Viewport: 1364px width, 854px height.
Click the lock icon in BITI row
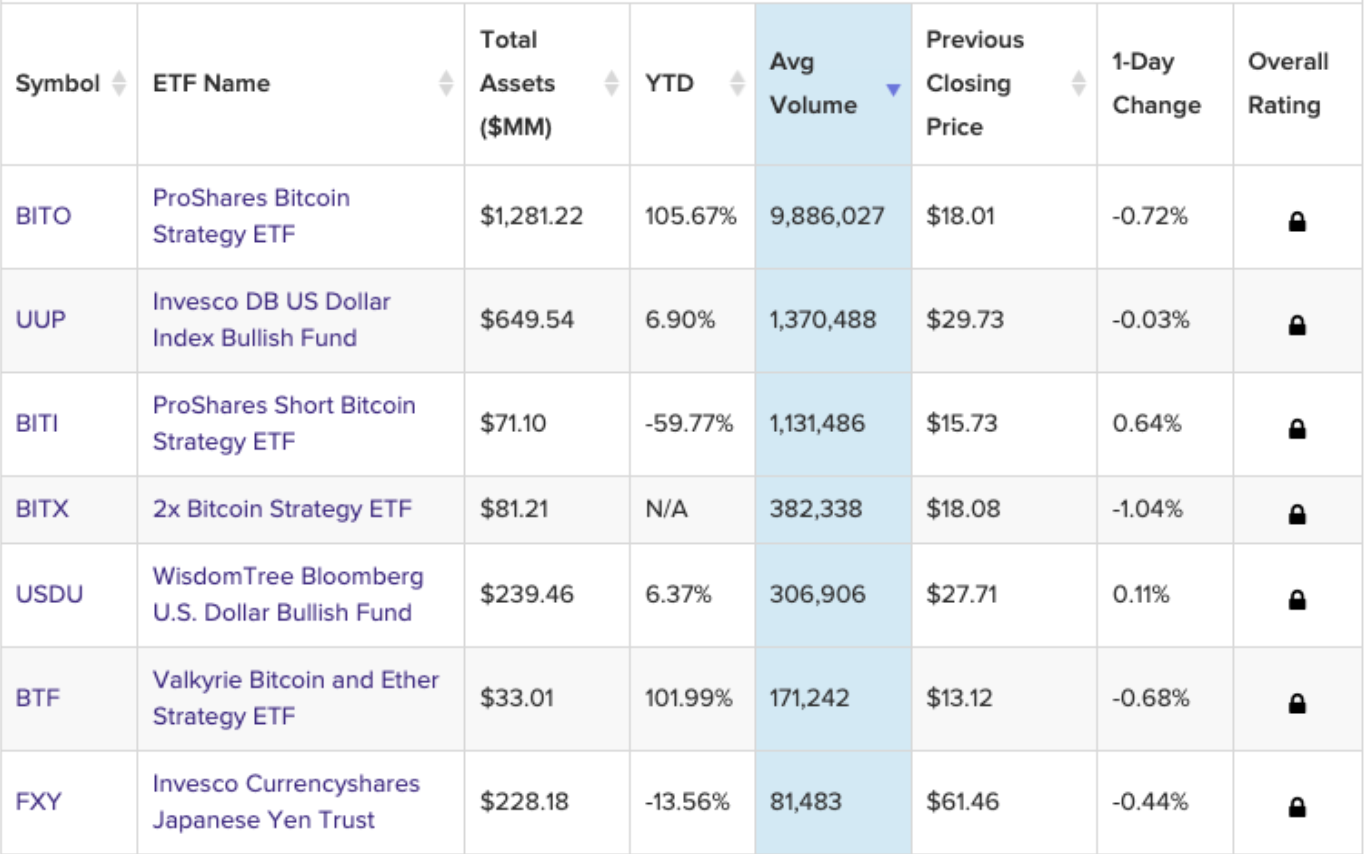[1297, 429]
